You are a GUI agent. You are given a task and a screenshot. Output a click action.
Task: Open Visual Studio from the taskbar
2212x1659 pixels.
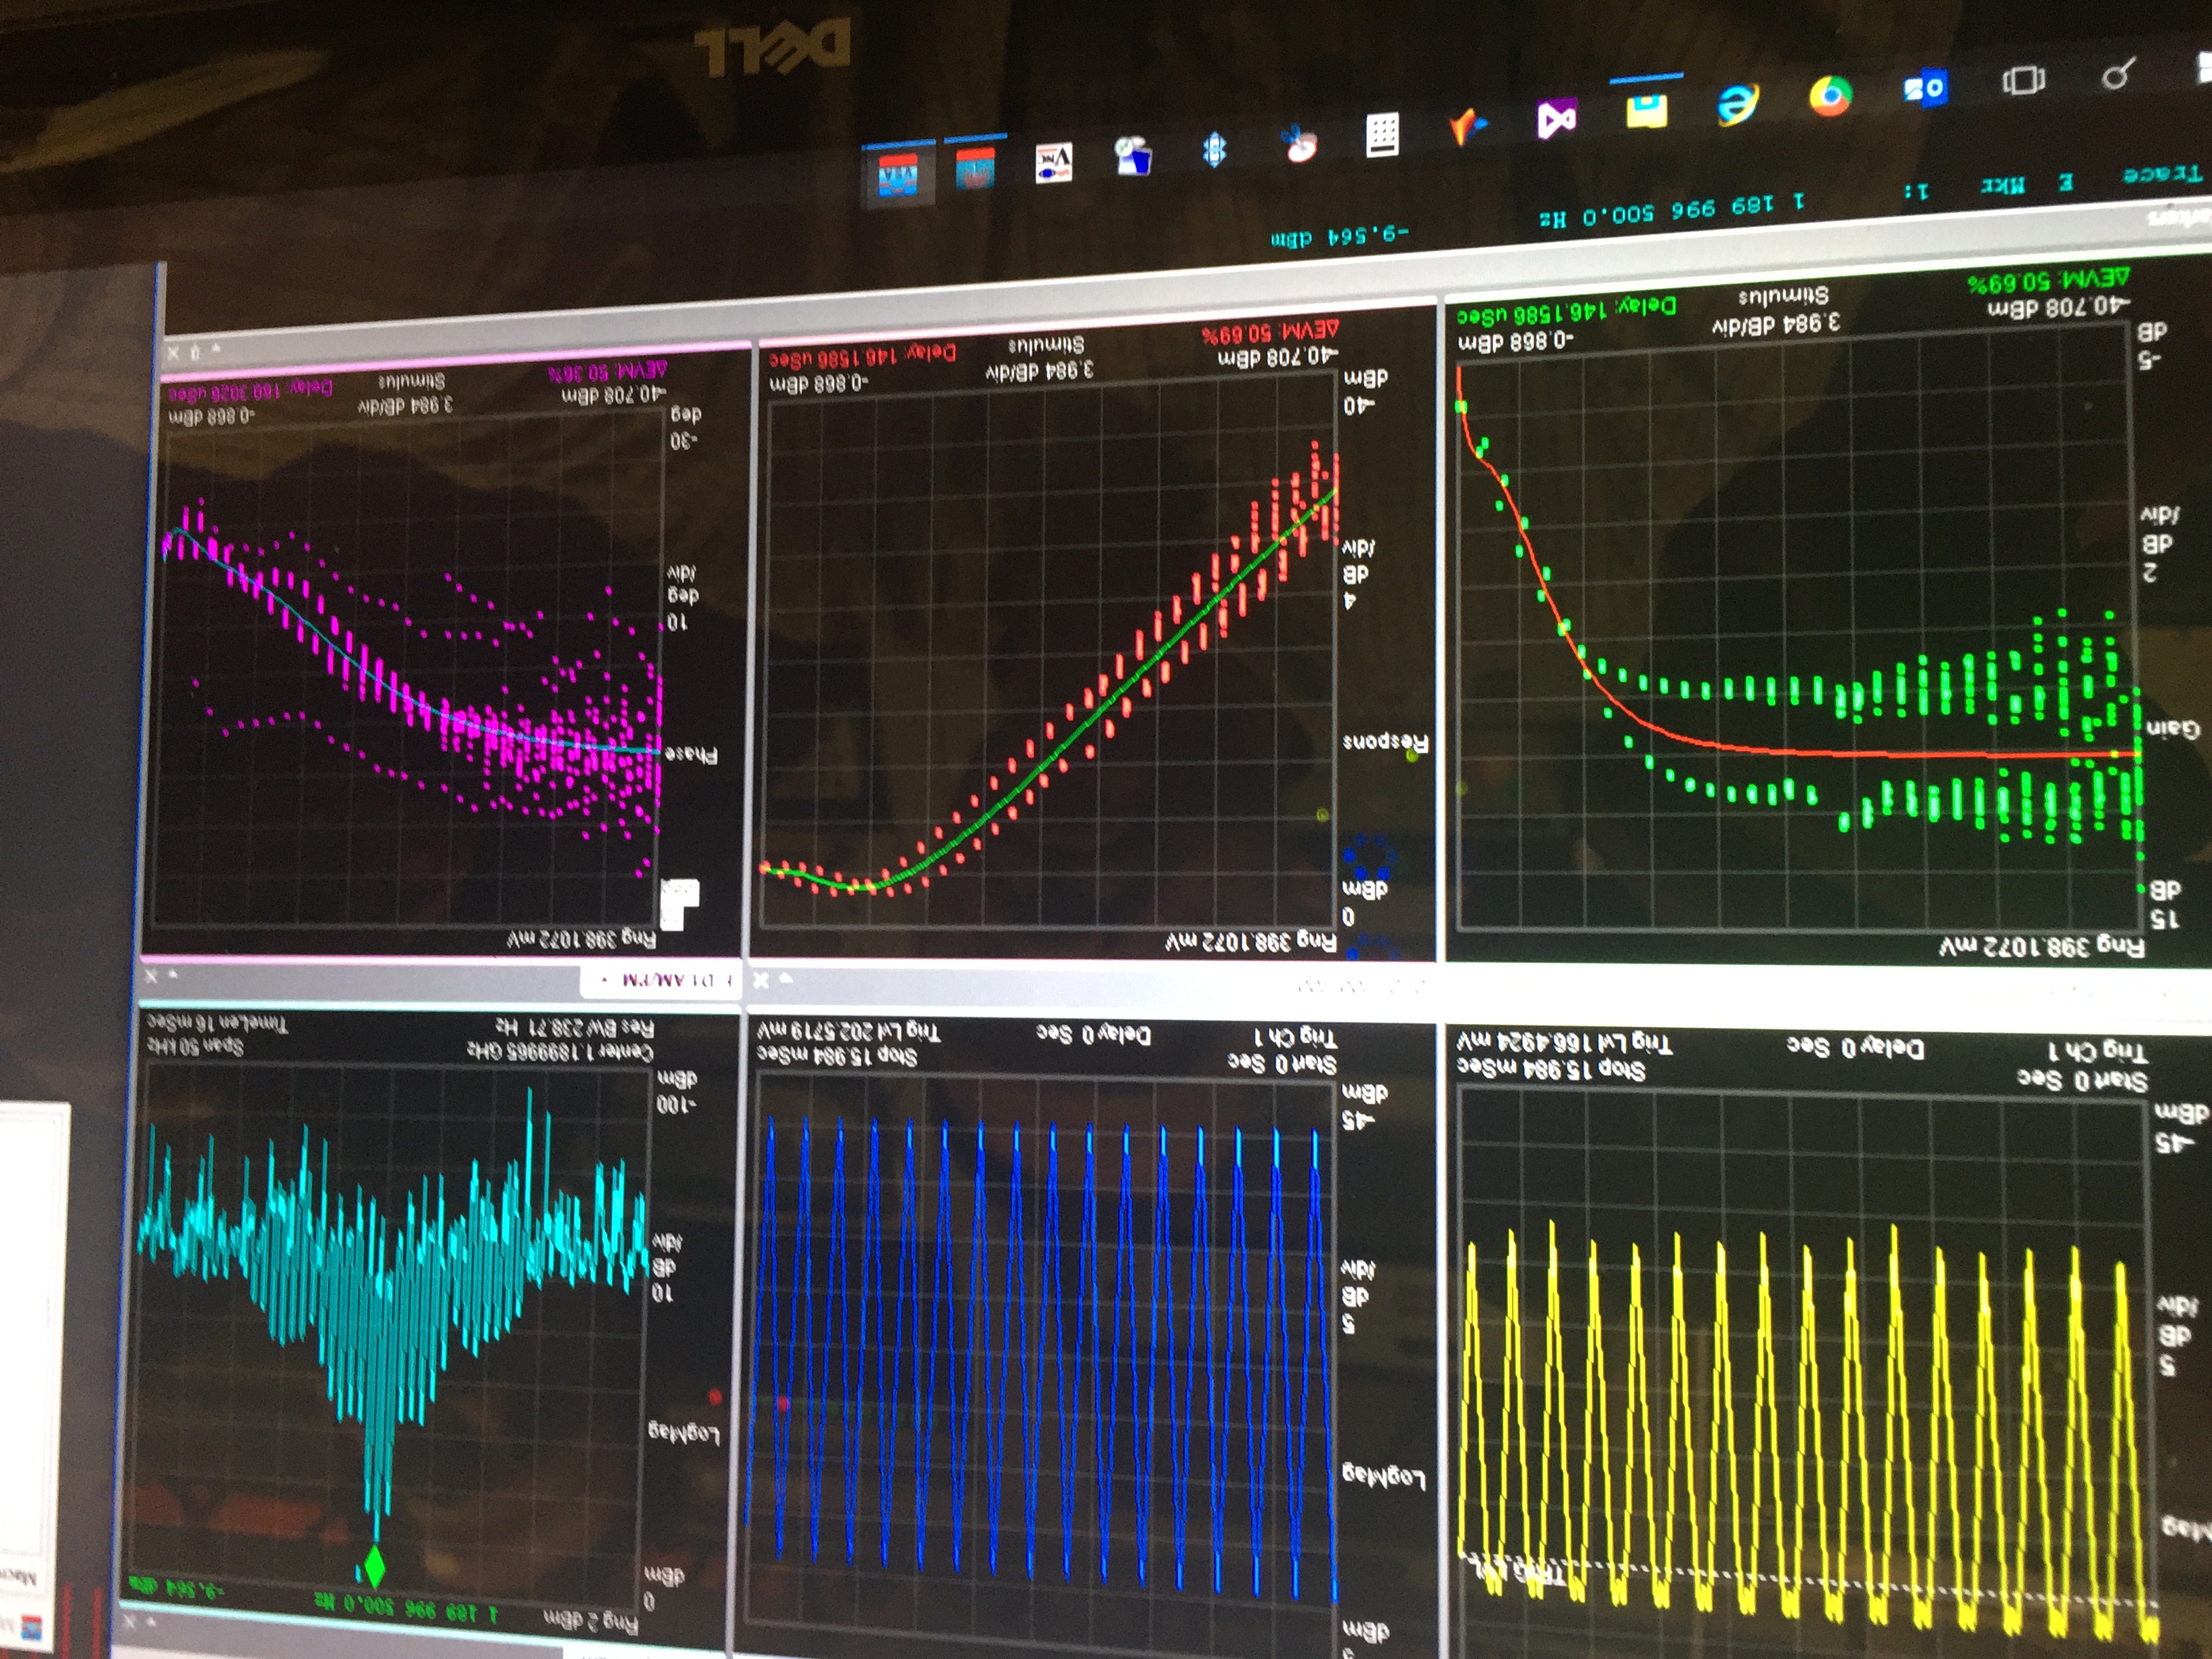click(1556, 120)
